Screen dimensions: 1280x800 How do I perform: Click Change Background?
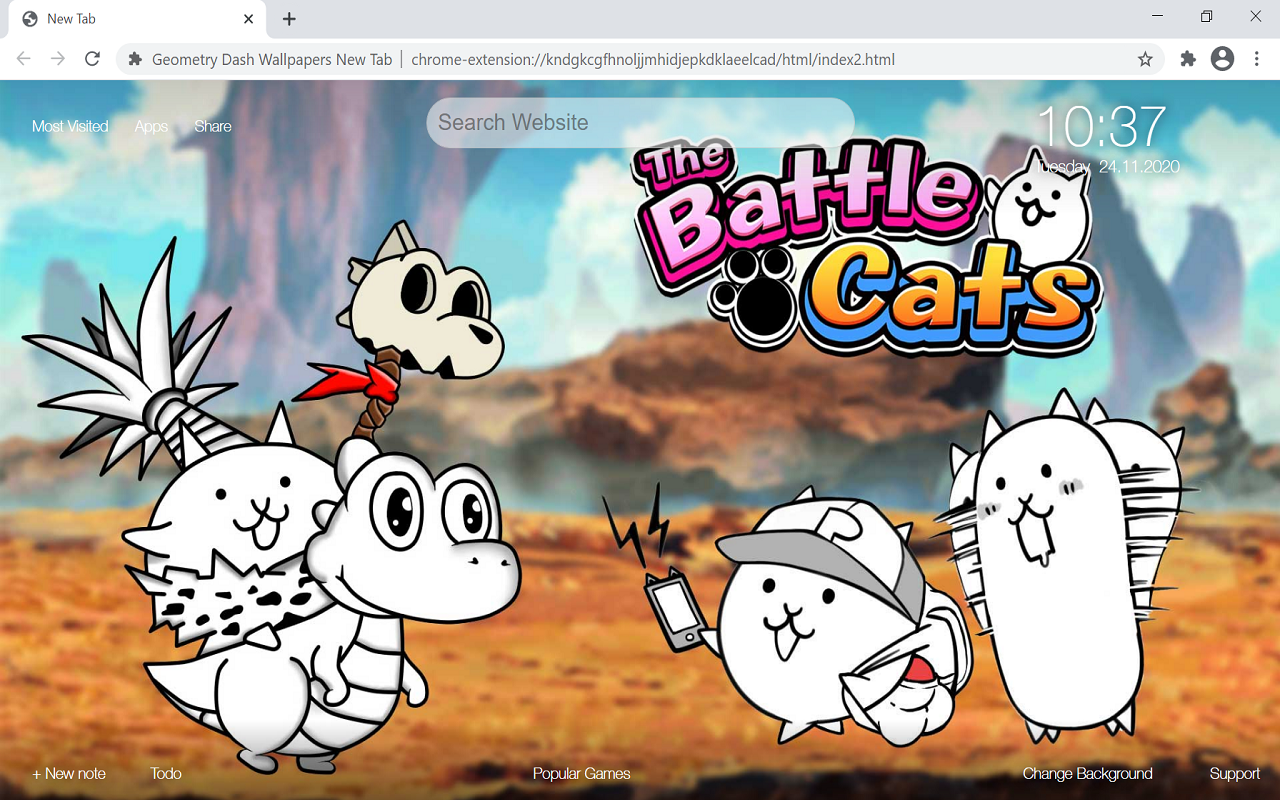coord(1087,773)
